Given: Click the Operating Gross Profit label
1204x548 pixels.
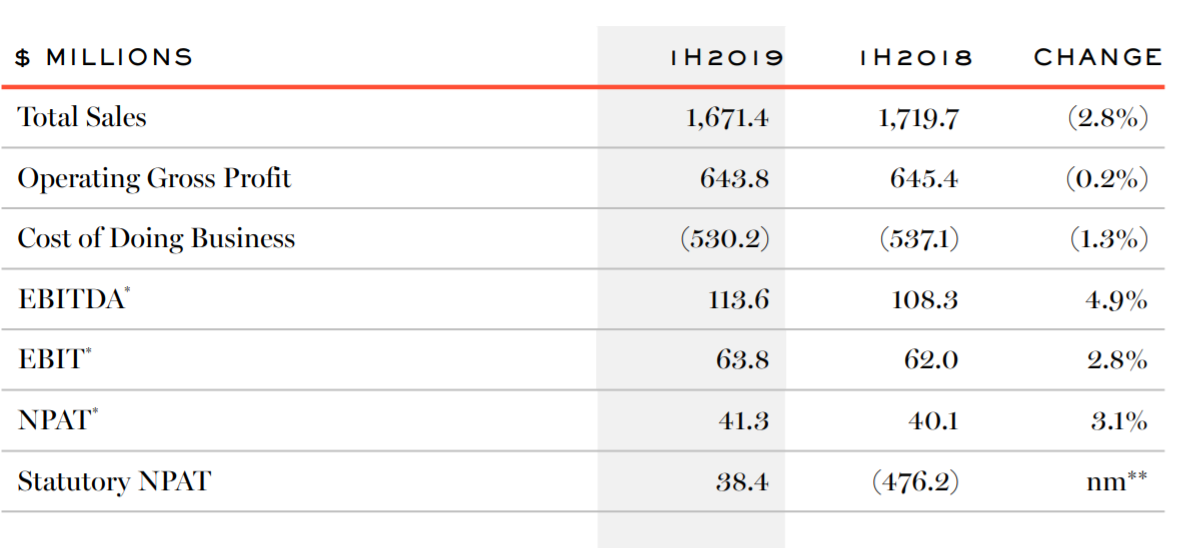Looking at the screenshot, I should coord(154,178).
